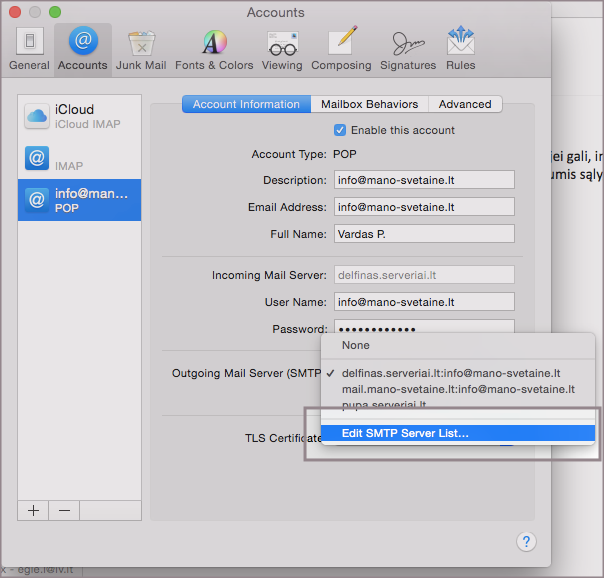Select None in SMTP server menu

tap(356, 345)
